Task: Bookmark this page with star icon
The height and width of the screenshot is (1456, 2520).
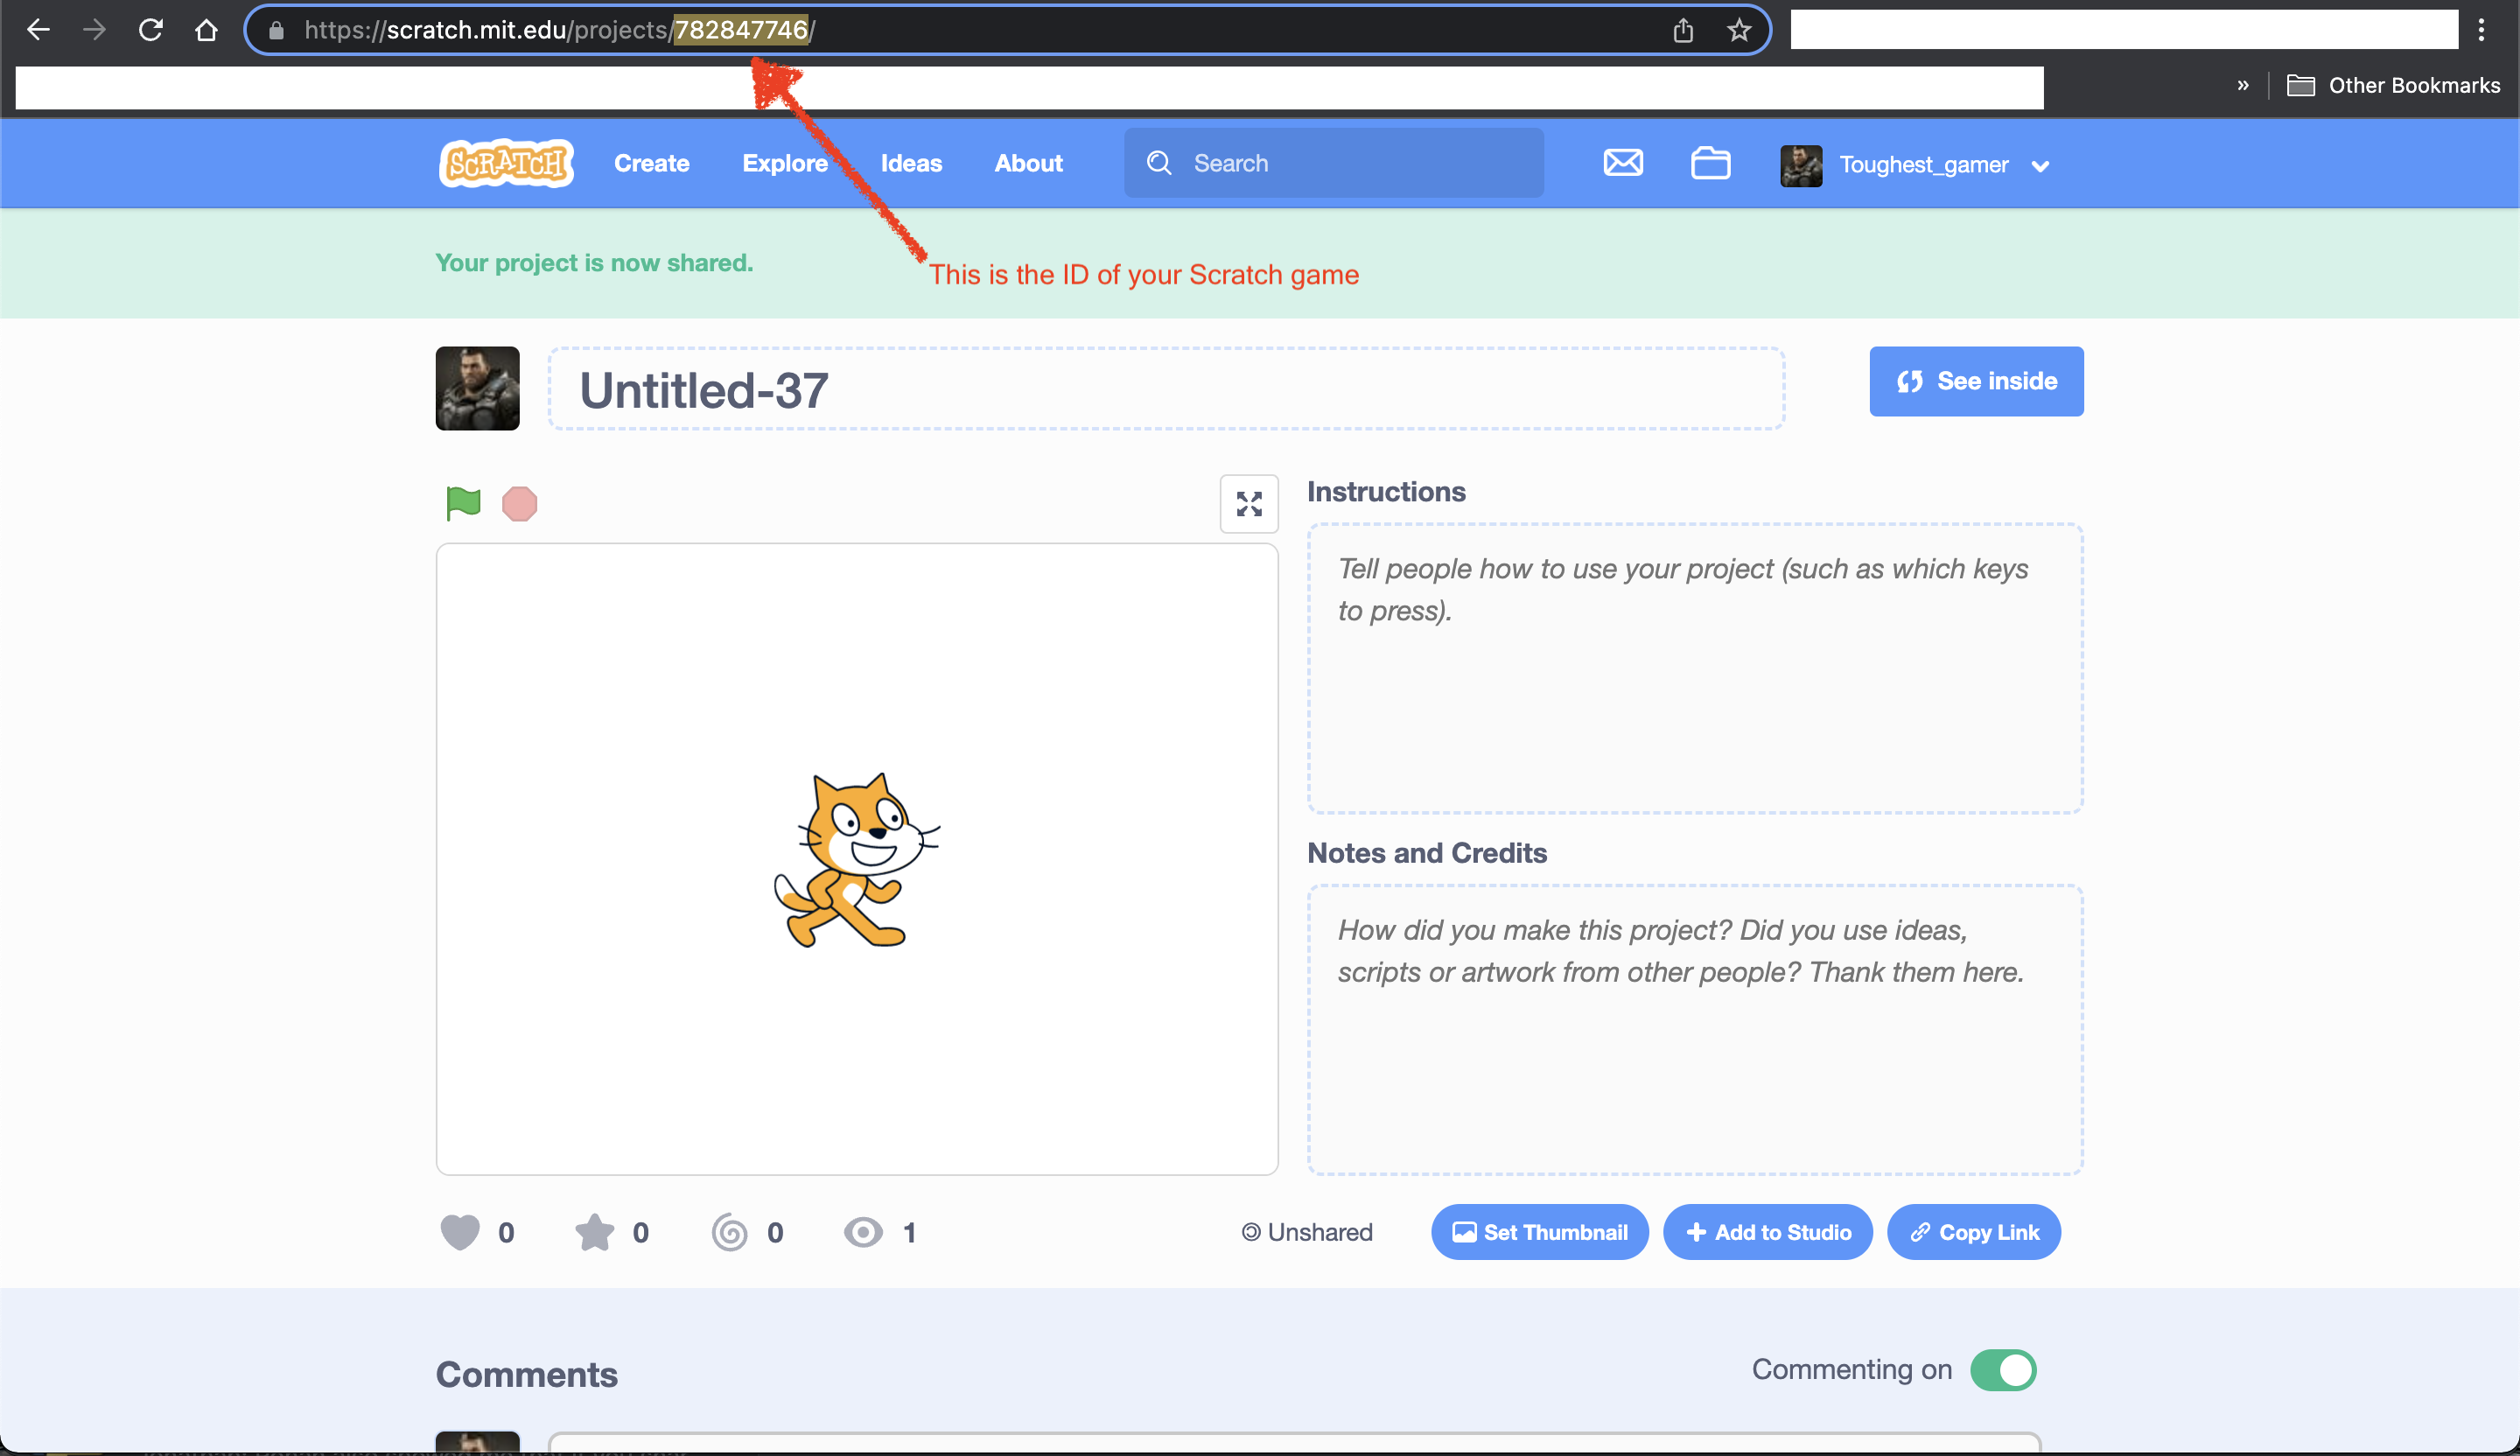Action: tap(1739, 30)
